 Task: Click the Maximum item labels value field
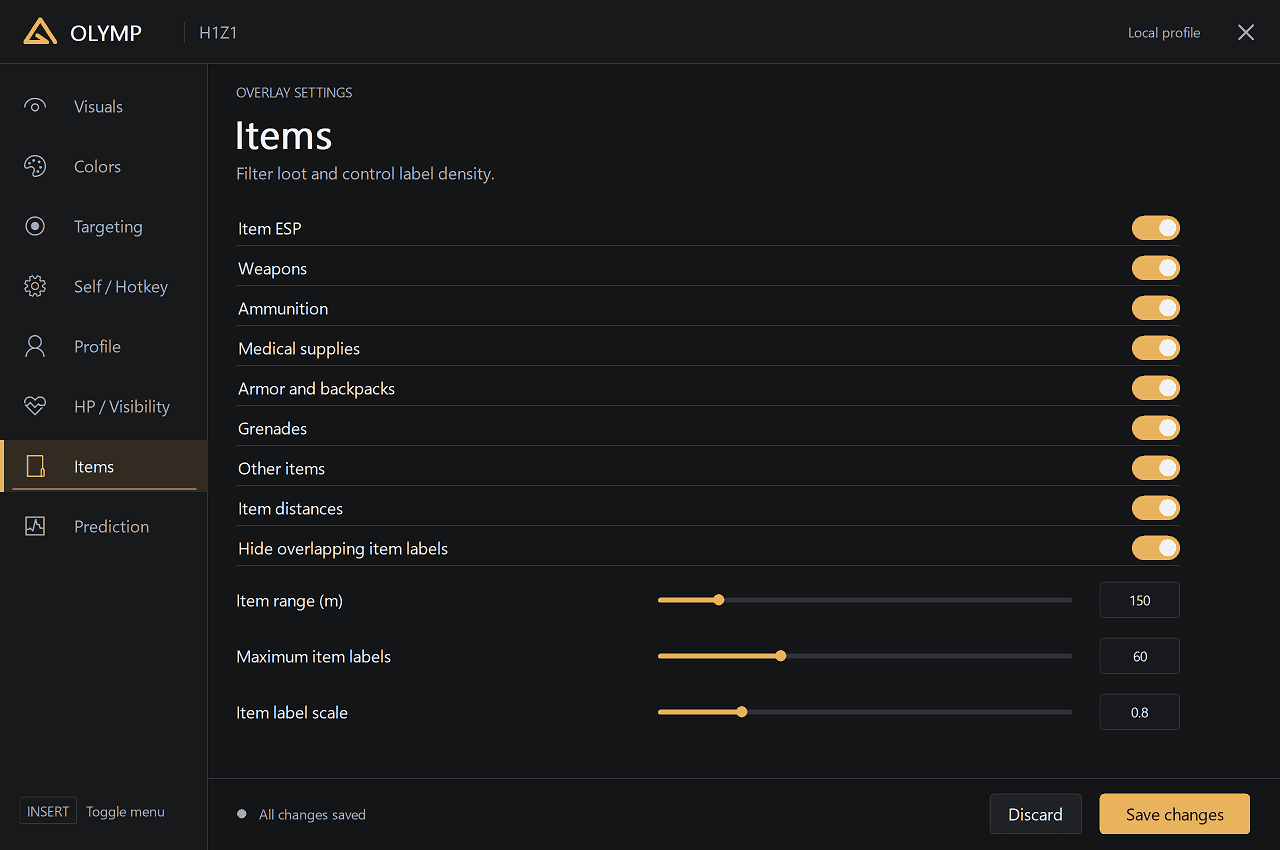1139,656
